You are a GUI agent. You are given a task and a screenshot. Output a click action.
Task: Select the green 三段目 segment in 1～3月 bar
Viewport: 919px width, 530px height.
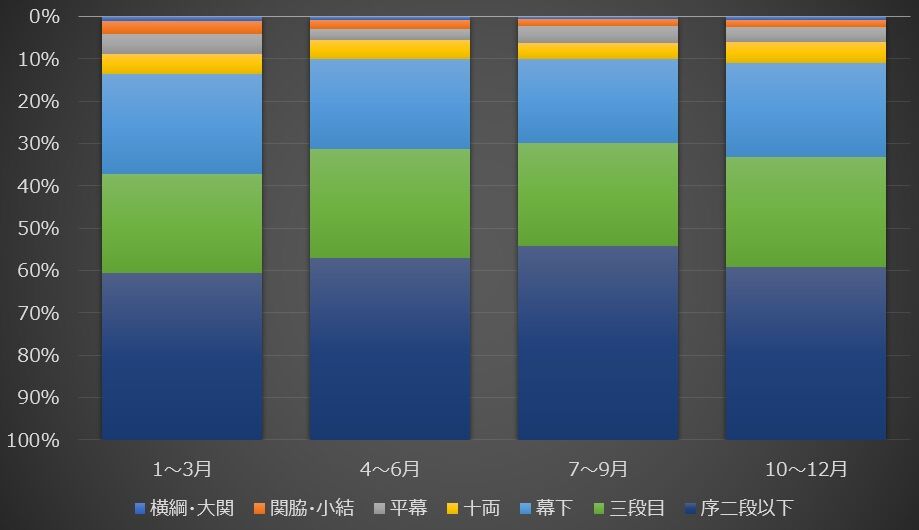(182, 223)
